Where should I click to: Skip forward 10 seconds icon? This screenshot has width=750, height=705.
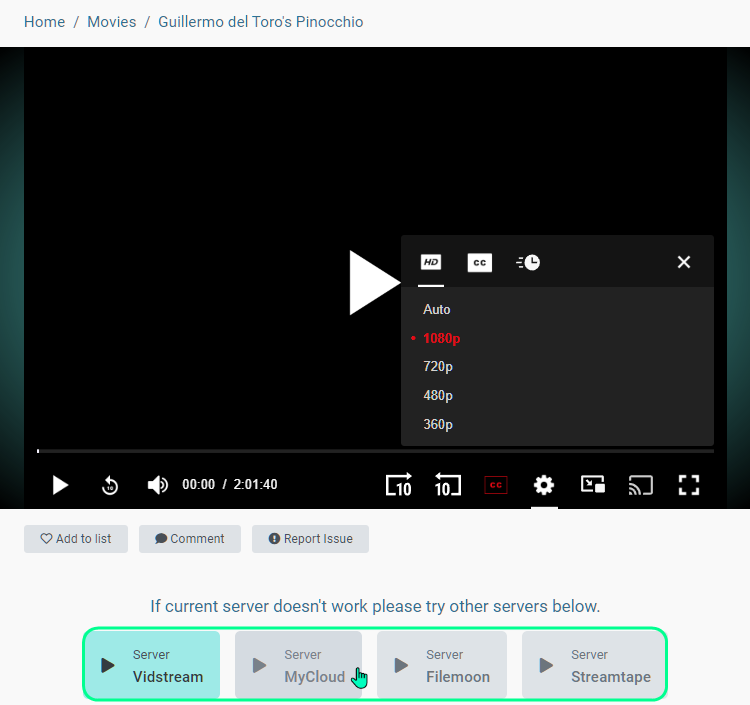(x=398, y=485)
